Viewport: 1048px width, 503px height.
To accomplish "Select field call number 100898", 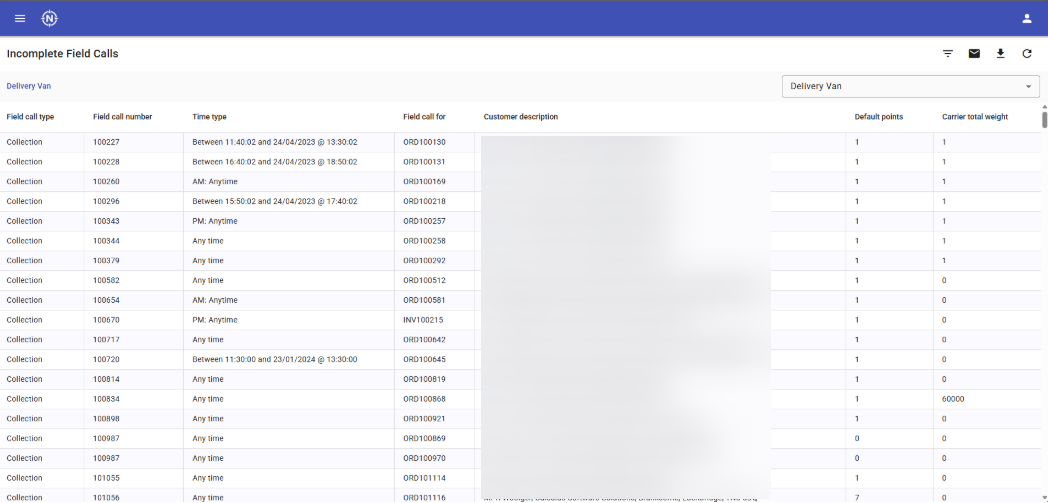I will click(106, 419).
